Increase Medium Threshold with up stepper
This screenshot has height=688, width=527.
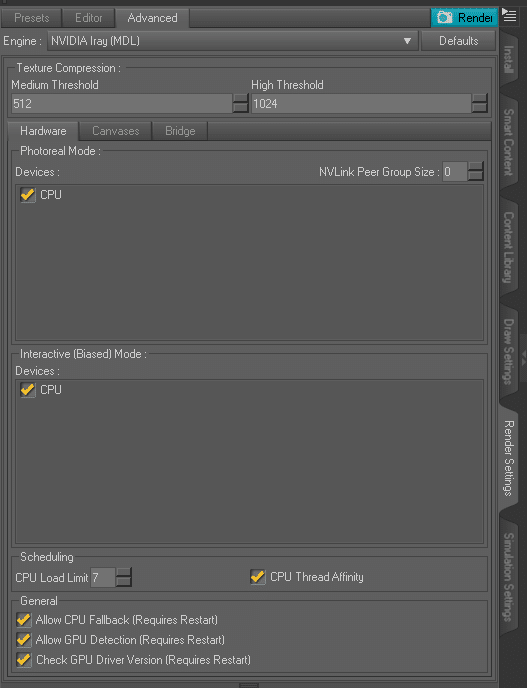coord(240,98)
